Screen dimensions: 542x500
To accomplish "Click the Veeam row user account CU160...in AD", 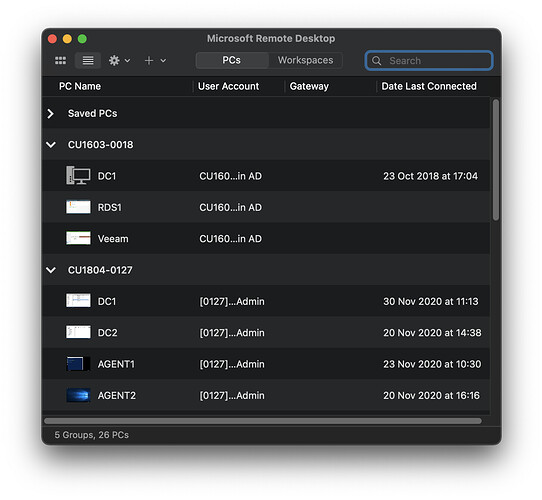I will 231,239.
